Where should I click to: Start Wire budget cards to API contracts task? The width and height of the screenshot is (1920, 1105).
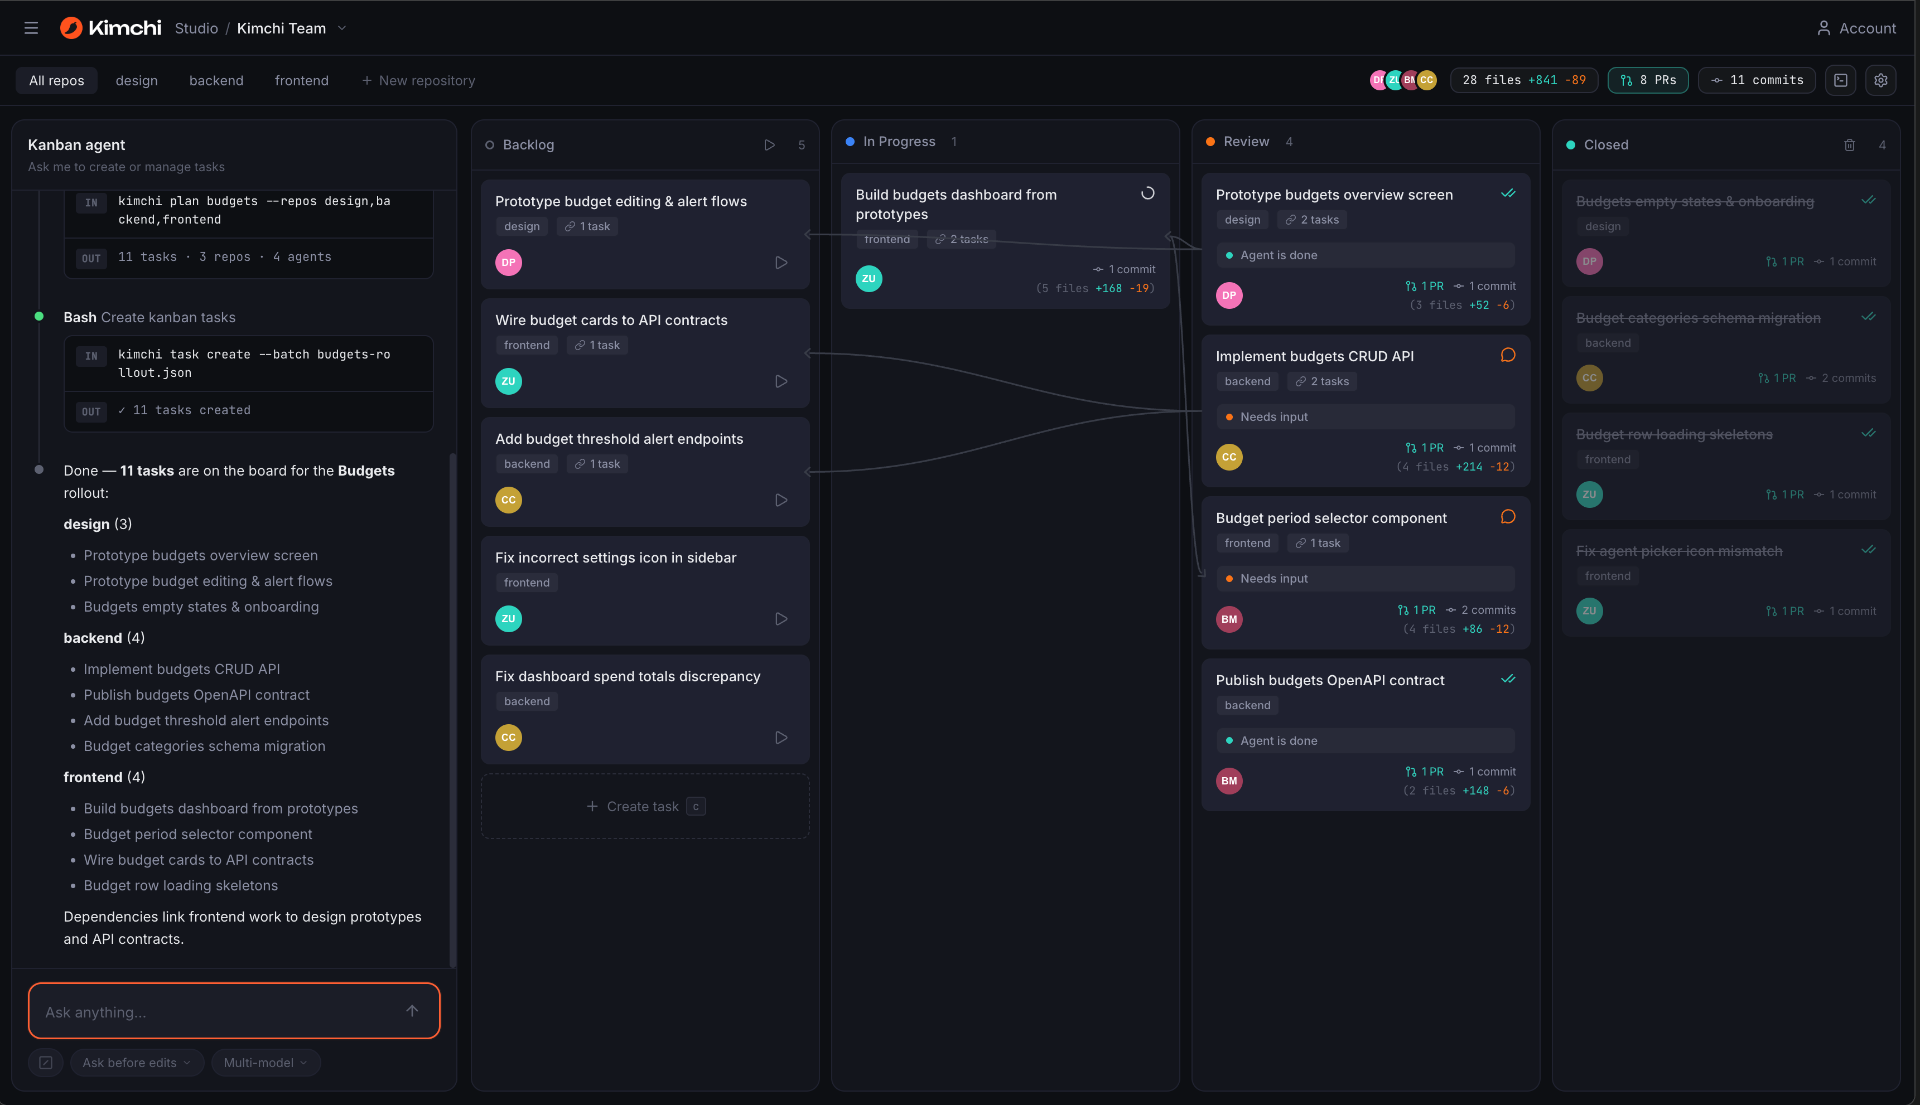781,382
